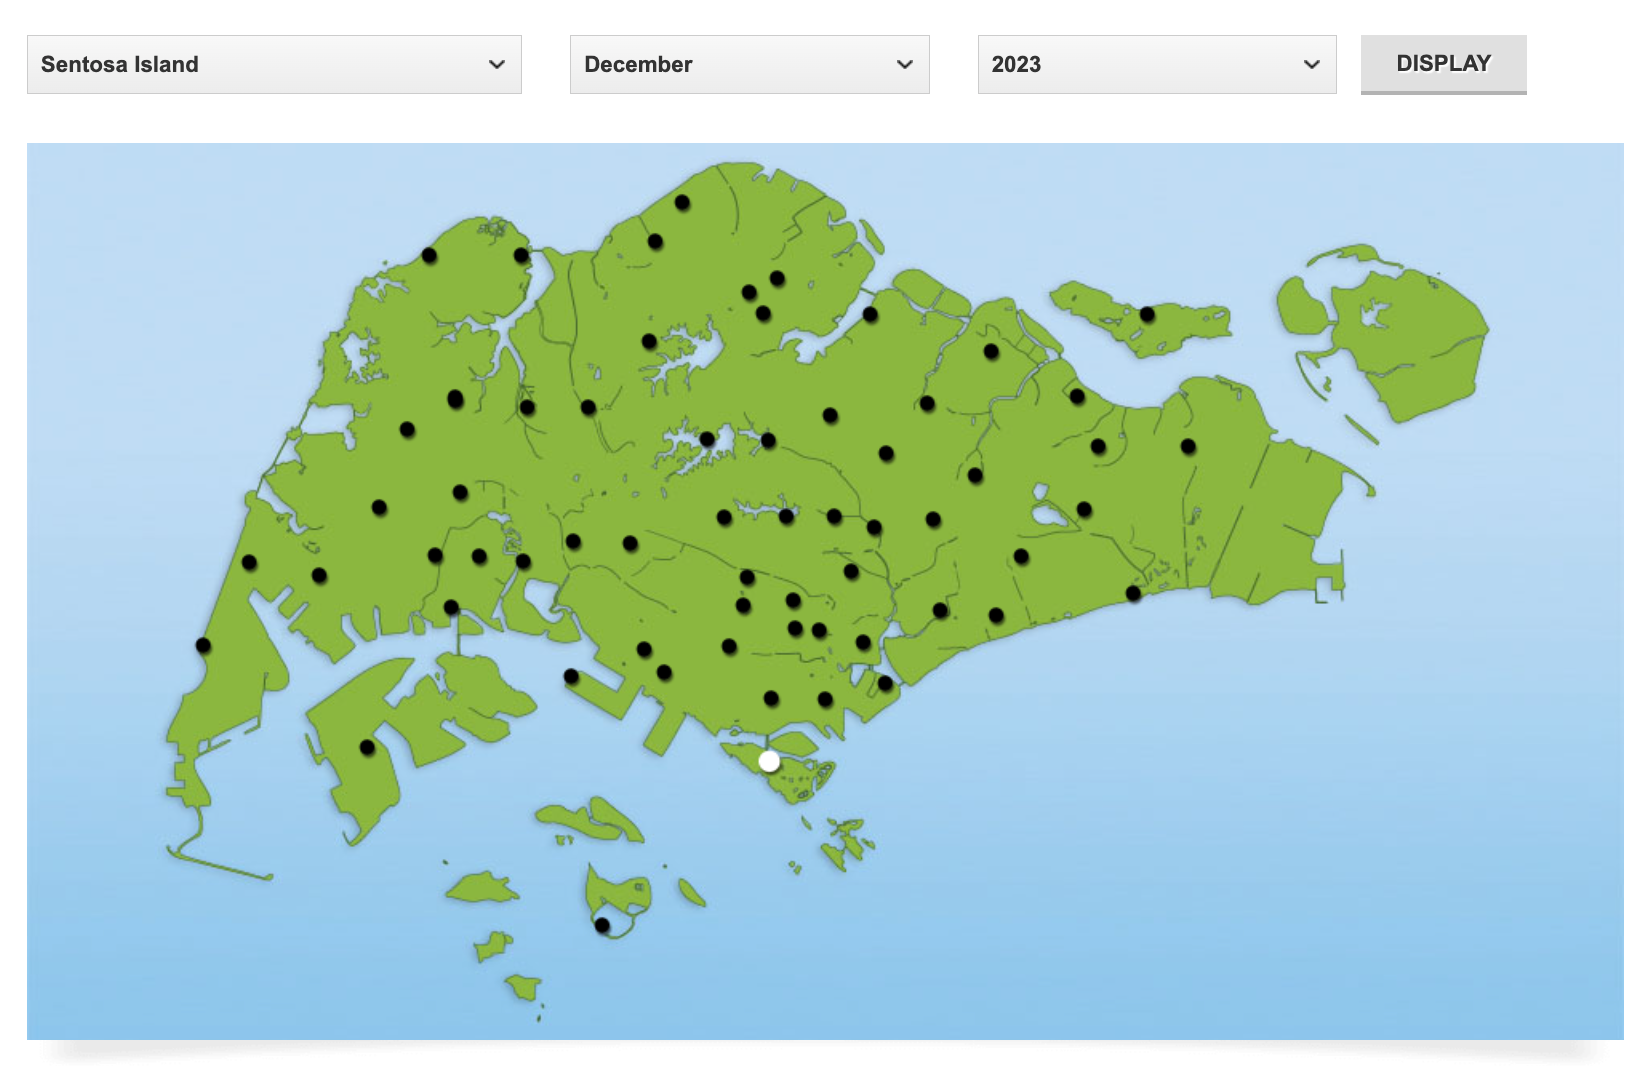The height and width of the screenshot is (1066, 1644).
Task: Open the December month dropdown
Action: coord(749,64)
